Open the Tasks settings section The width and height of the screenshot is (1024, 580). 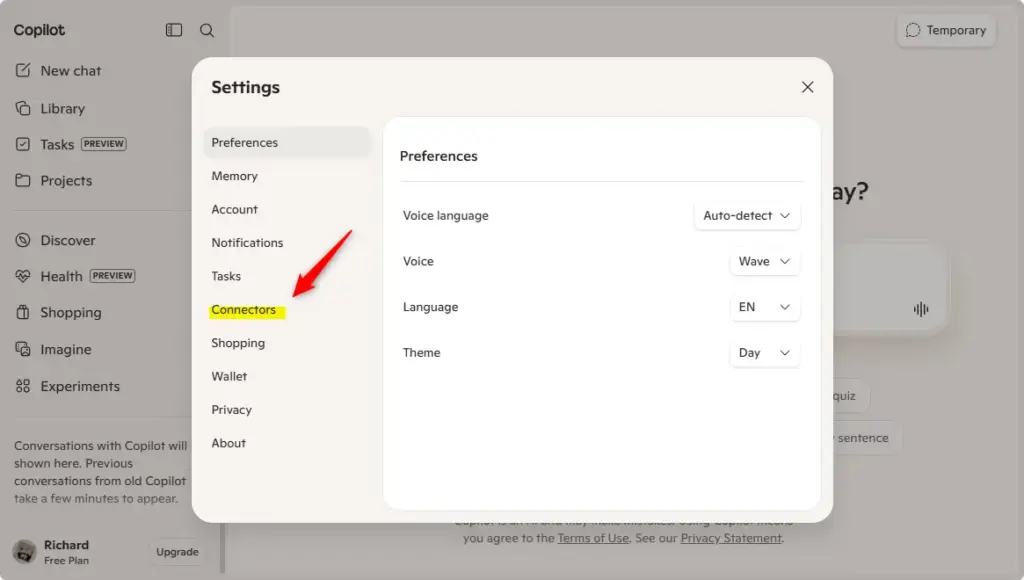(x=226, y=276)
